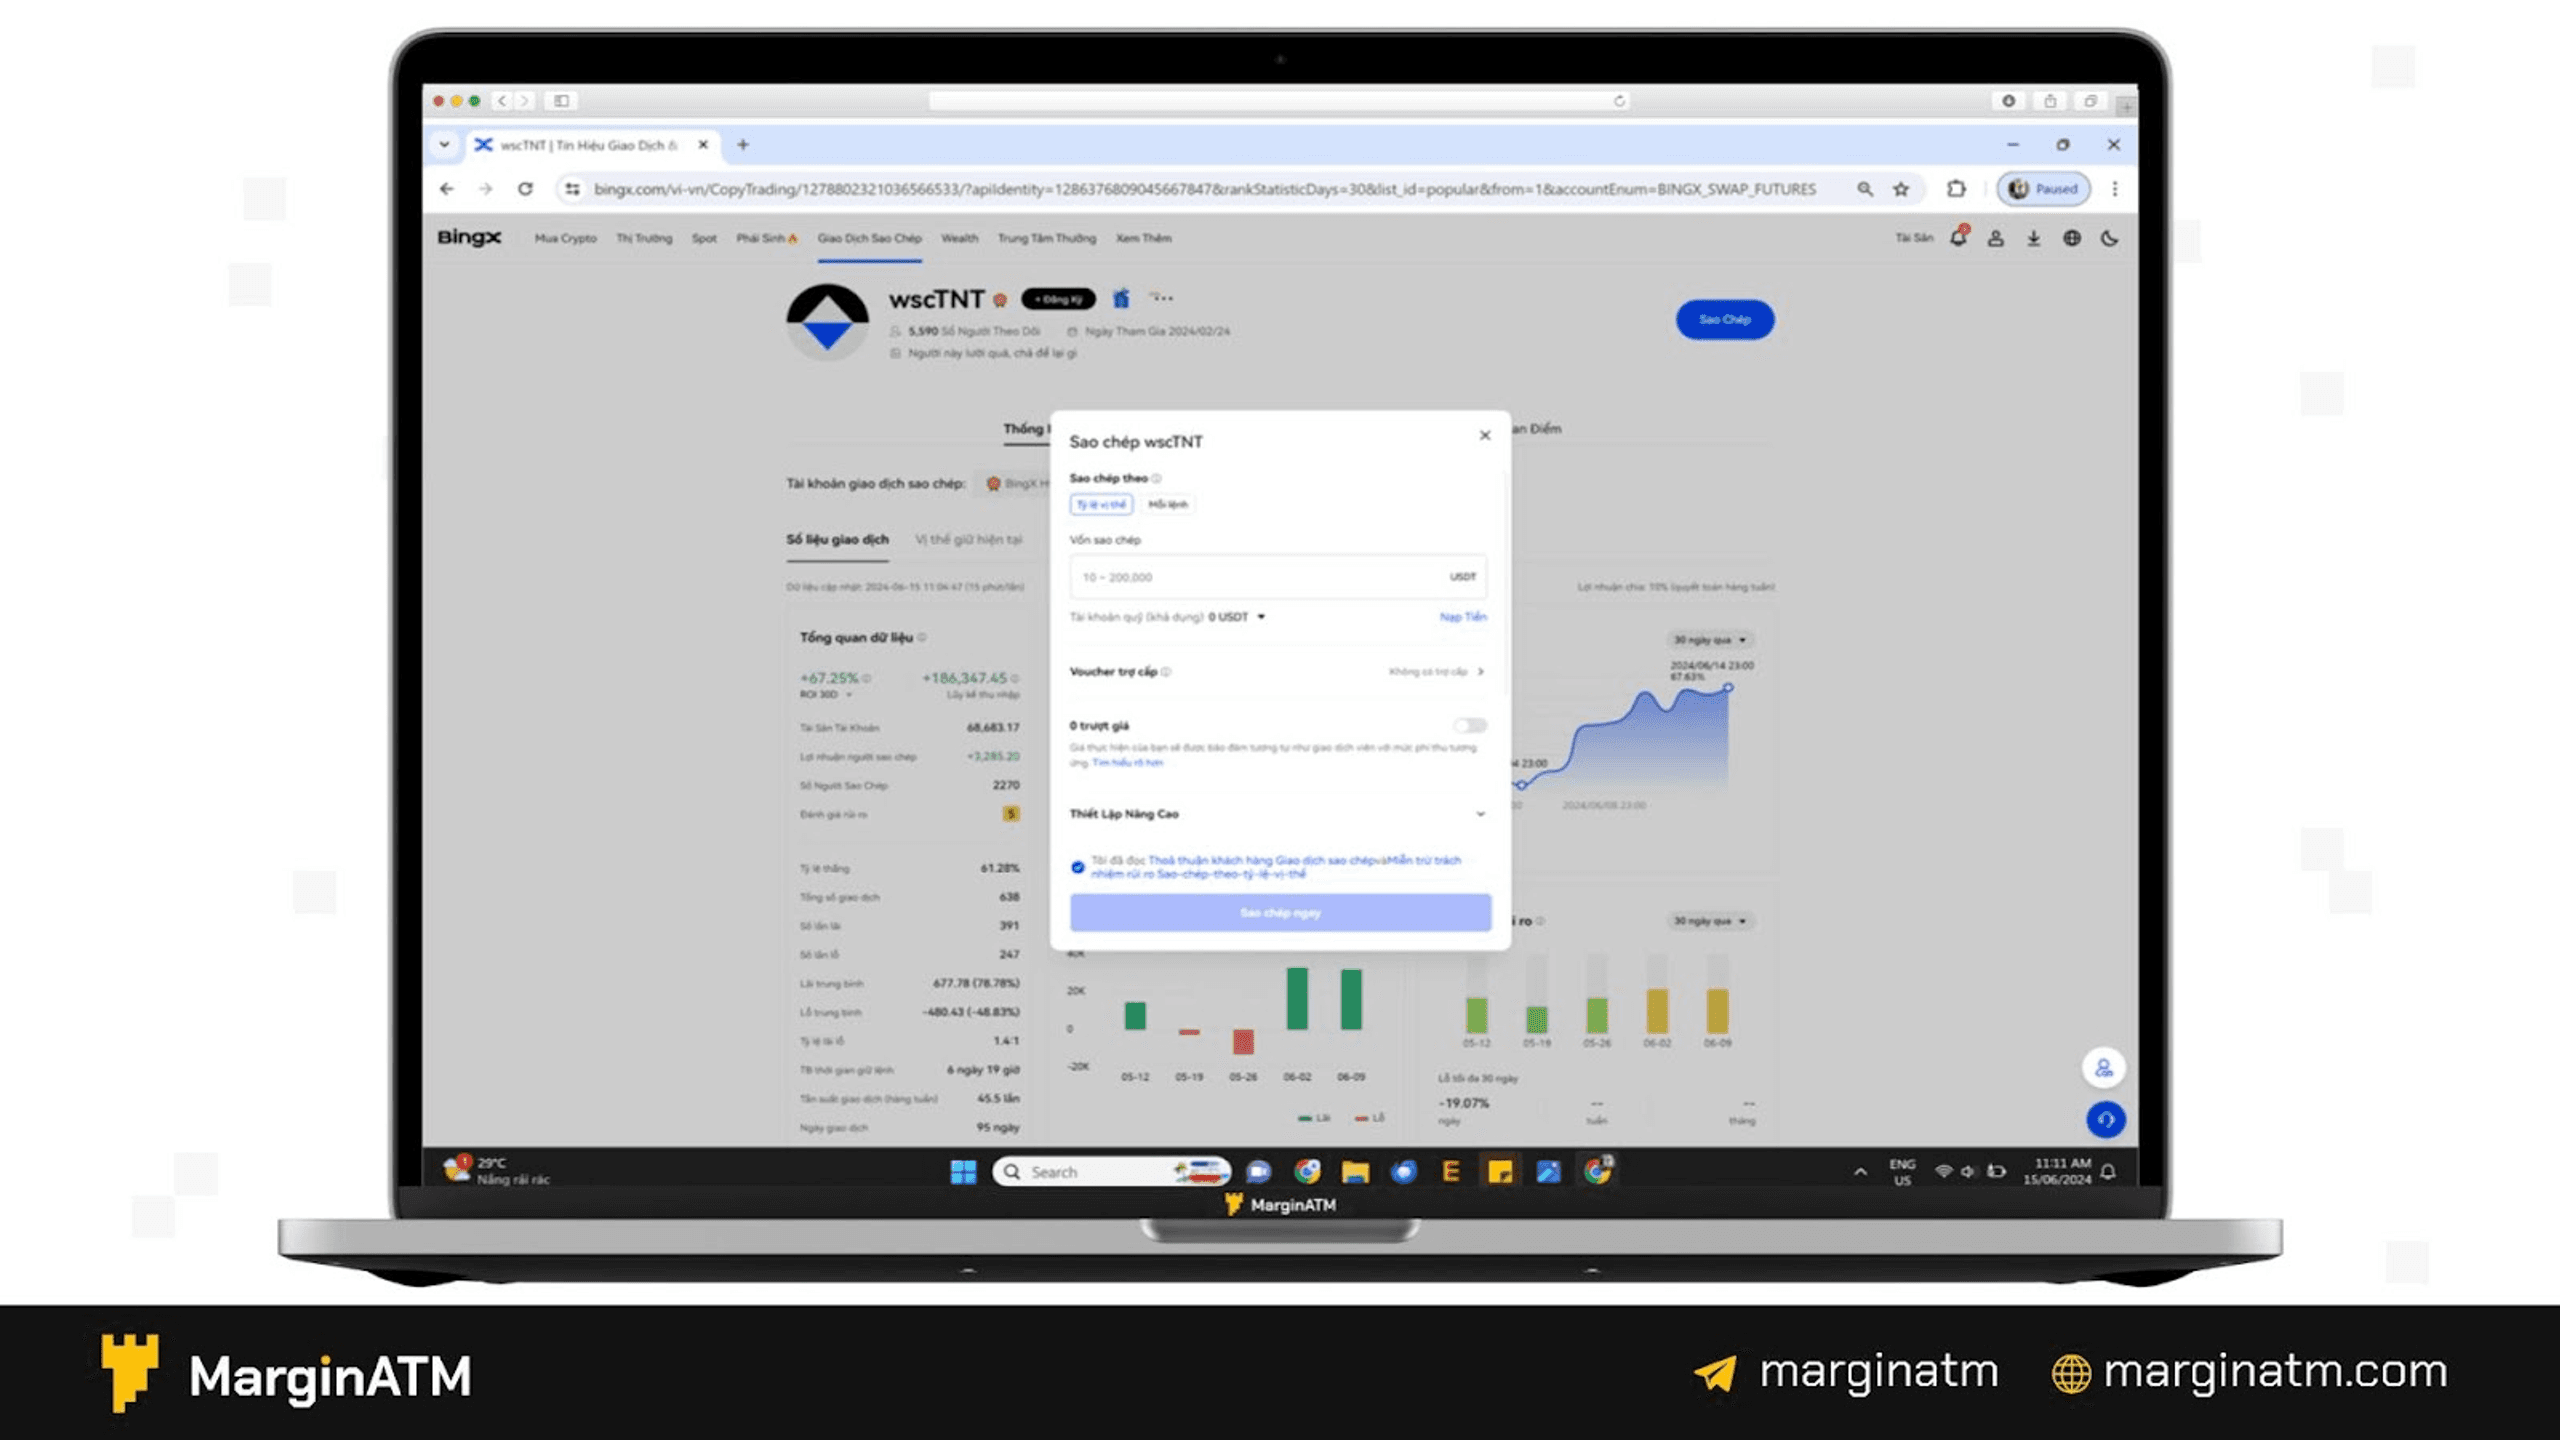Click the blue gift icon beside wscTNT

(x=1122, y=298)
